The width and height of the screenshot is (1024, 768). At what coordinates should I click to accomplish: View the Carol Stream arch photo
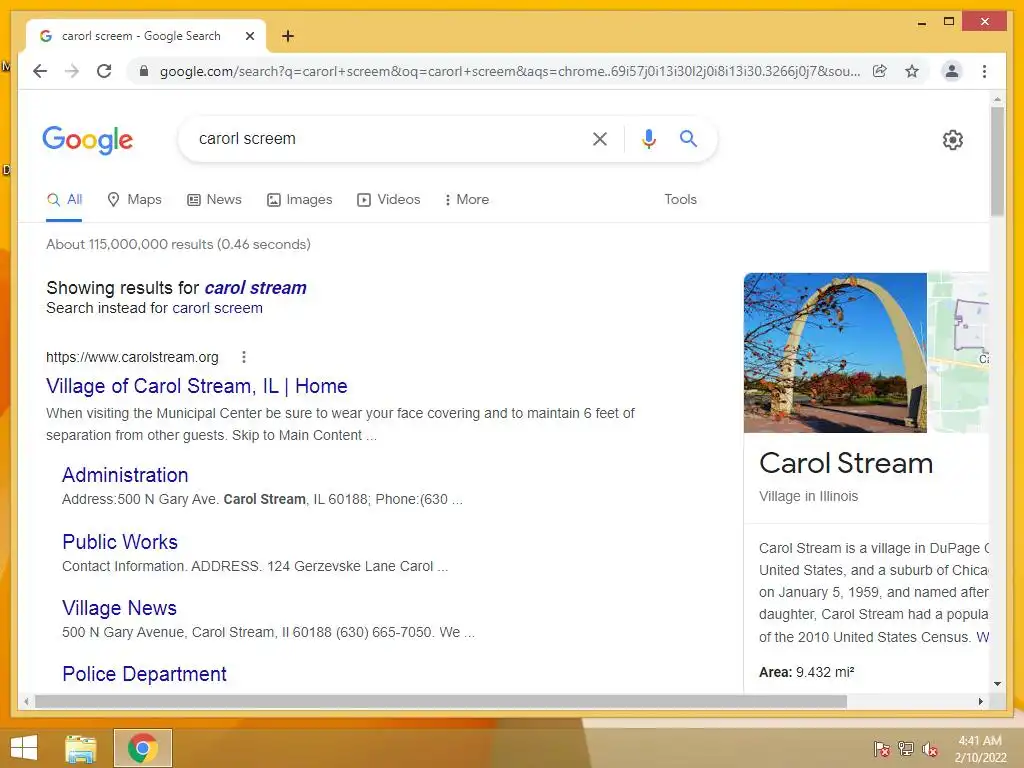tap(835, 353)
